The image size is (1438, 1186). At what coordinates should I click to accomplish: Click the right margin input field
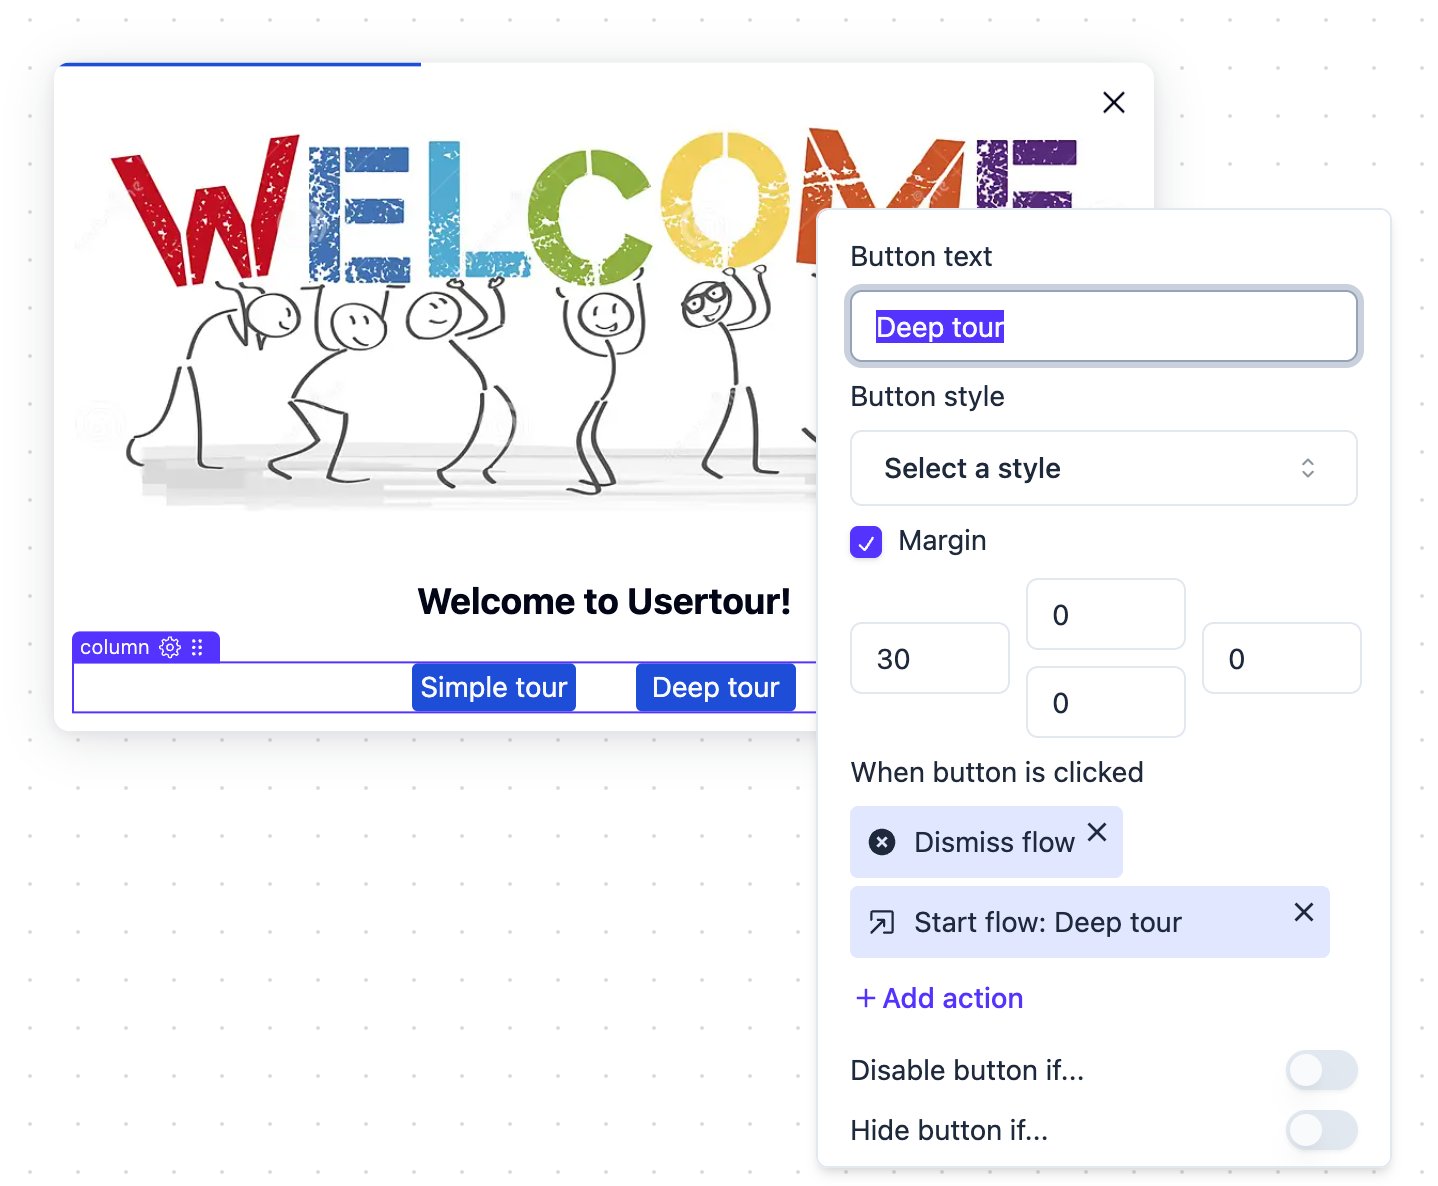(x=1282, y=658)
